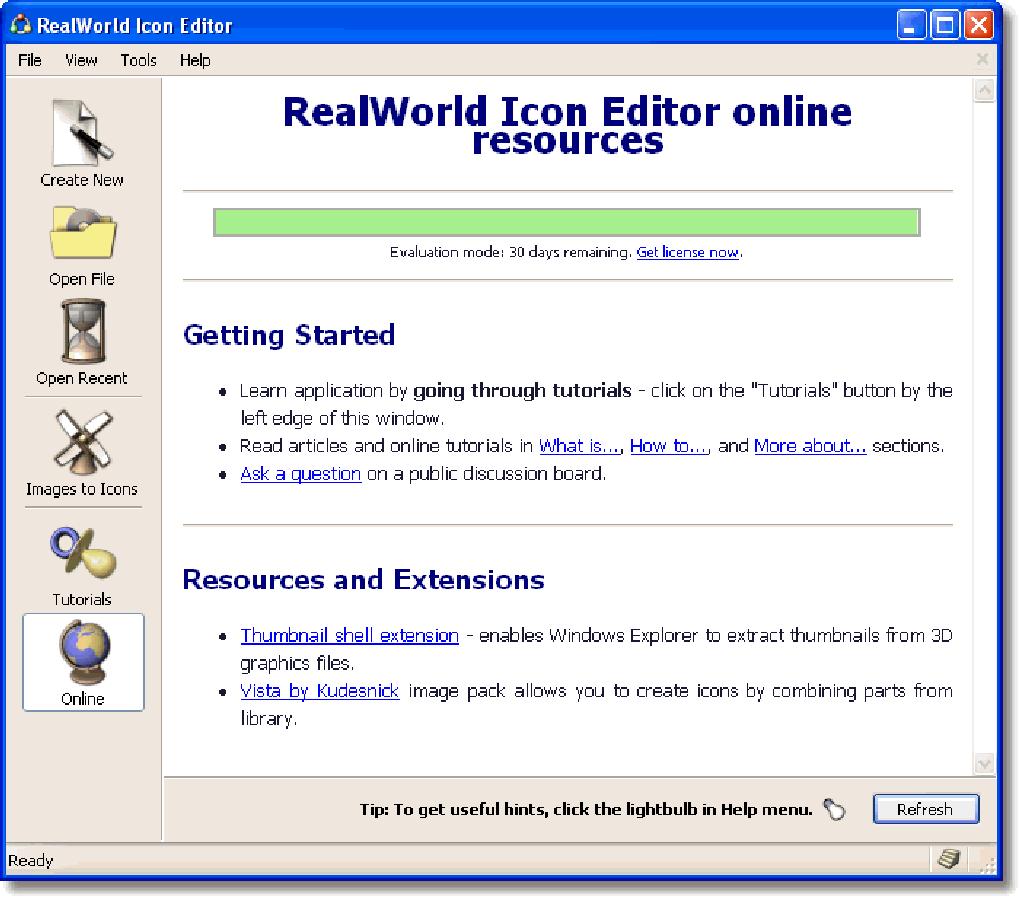Image resolution: width=1020 pixels, height=898 pixels.
Task: Click the status bar stacked pages icon
Action: 949,859
